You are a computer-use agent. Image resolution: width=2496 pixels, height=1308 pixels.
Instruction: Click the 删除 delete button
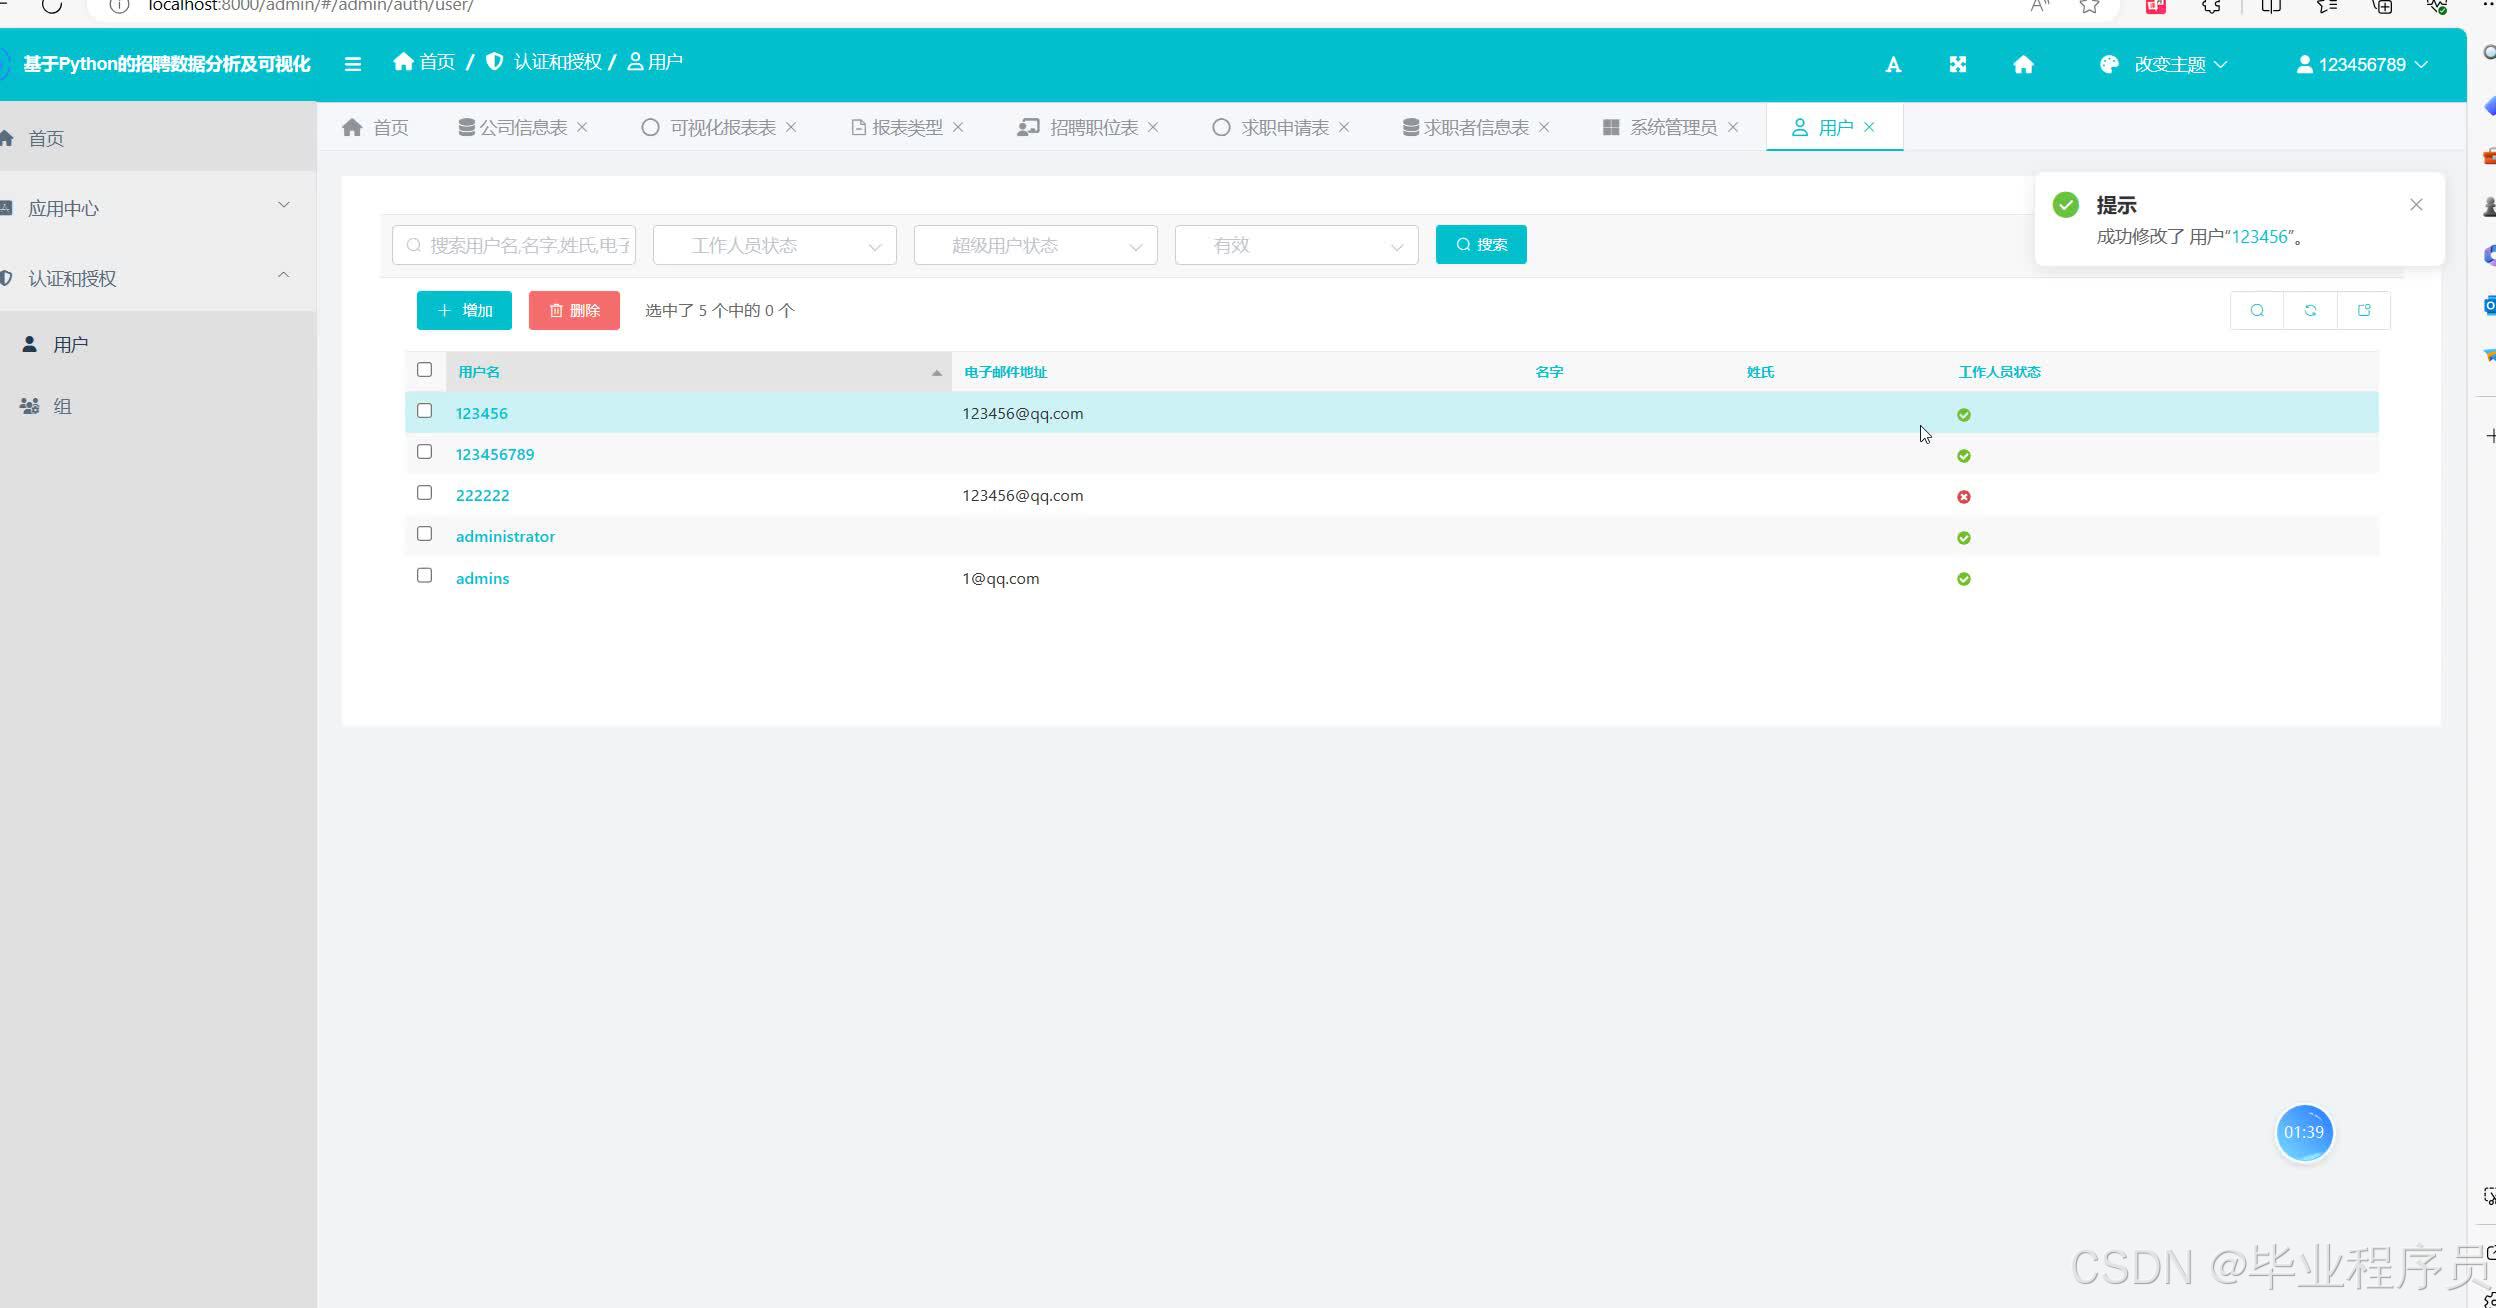(574, 310)
